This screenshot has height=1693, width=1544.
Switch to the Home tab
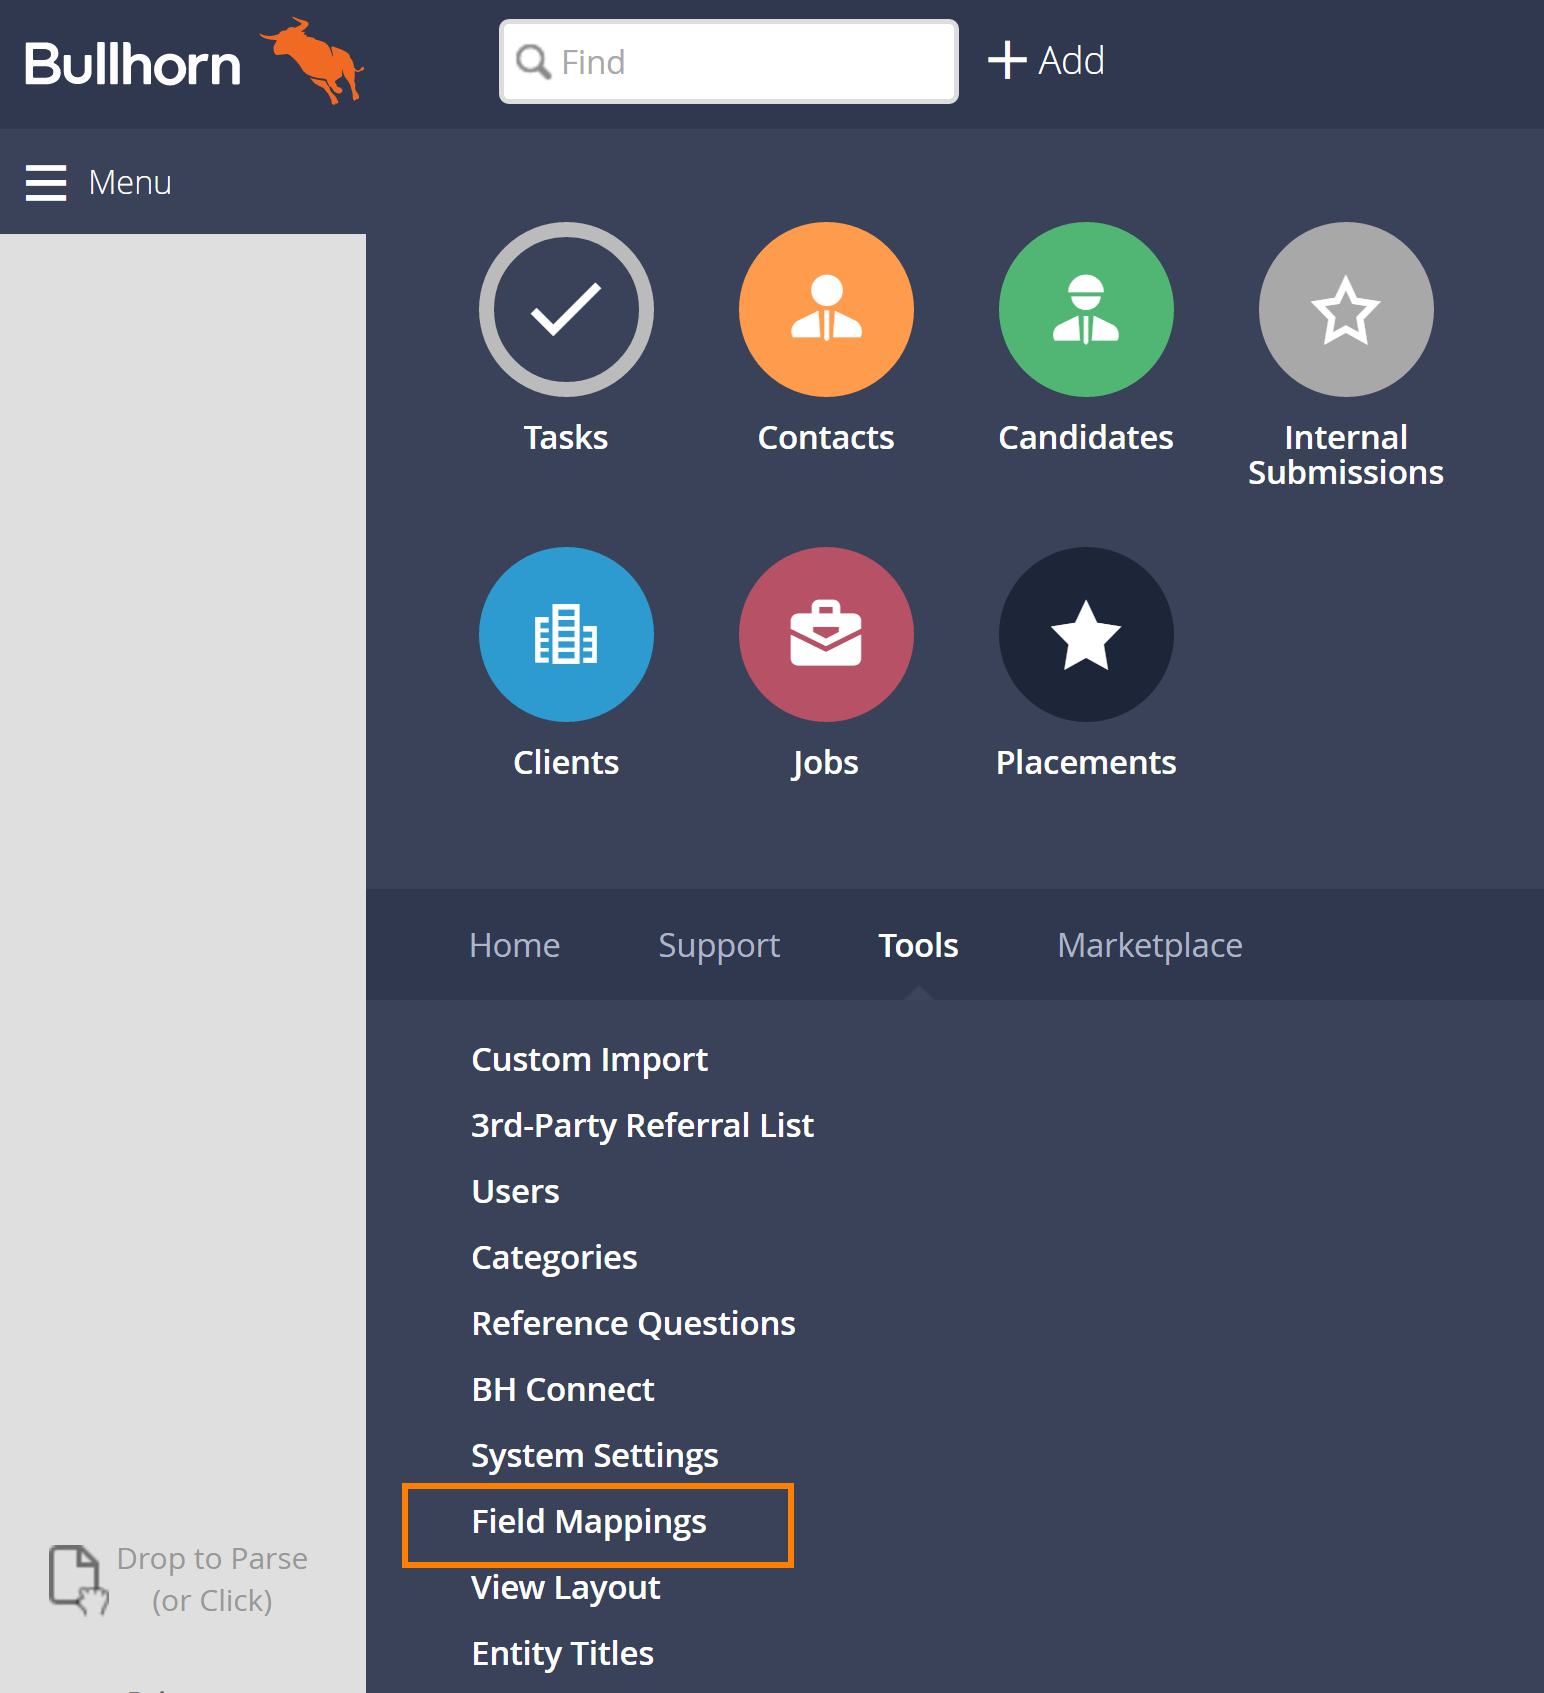tap(515, 945)
